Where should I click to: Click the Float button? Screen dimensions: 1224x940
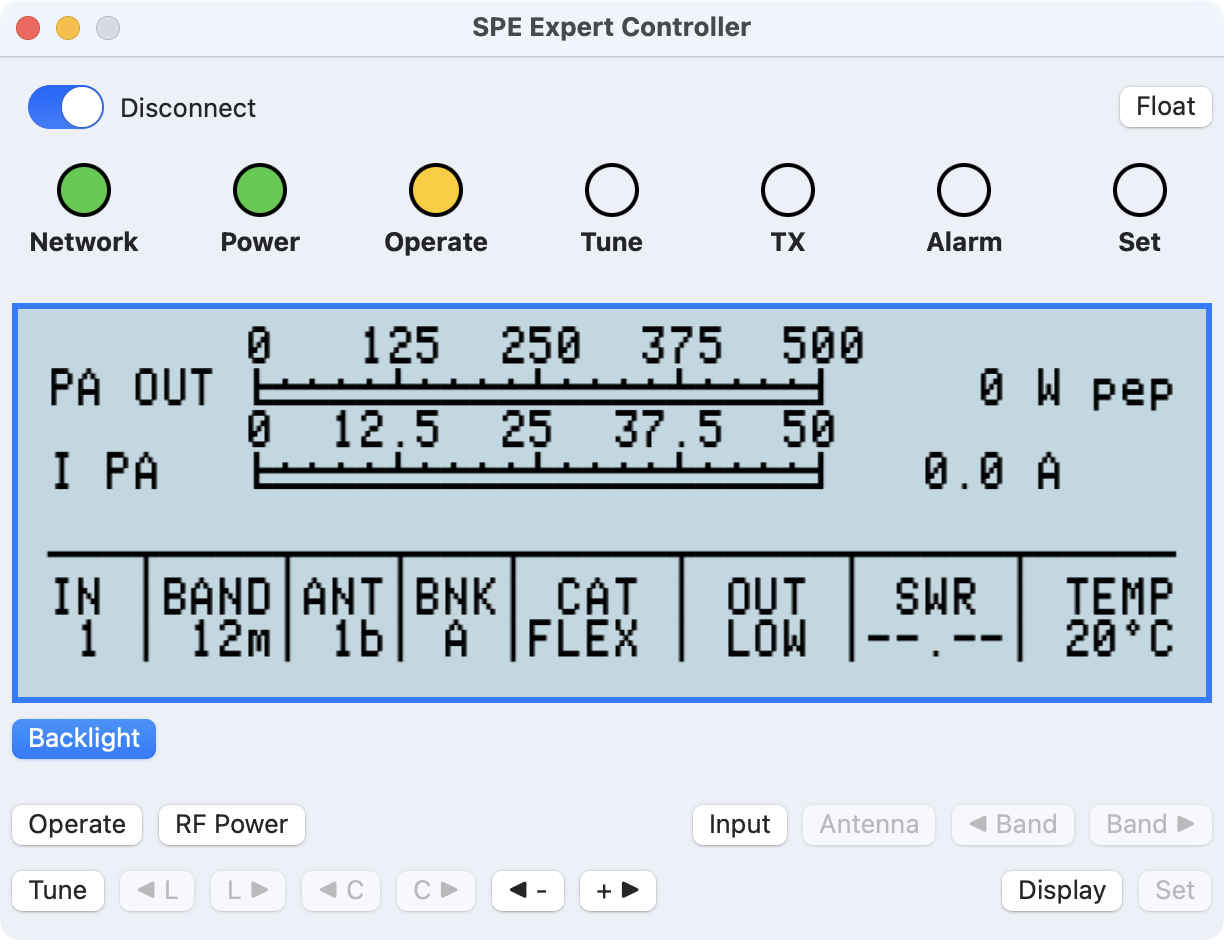click(x=1165, y=107)
